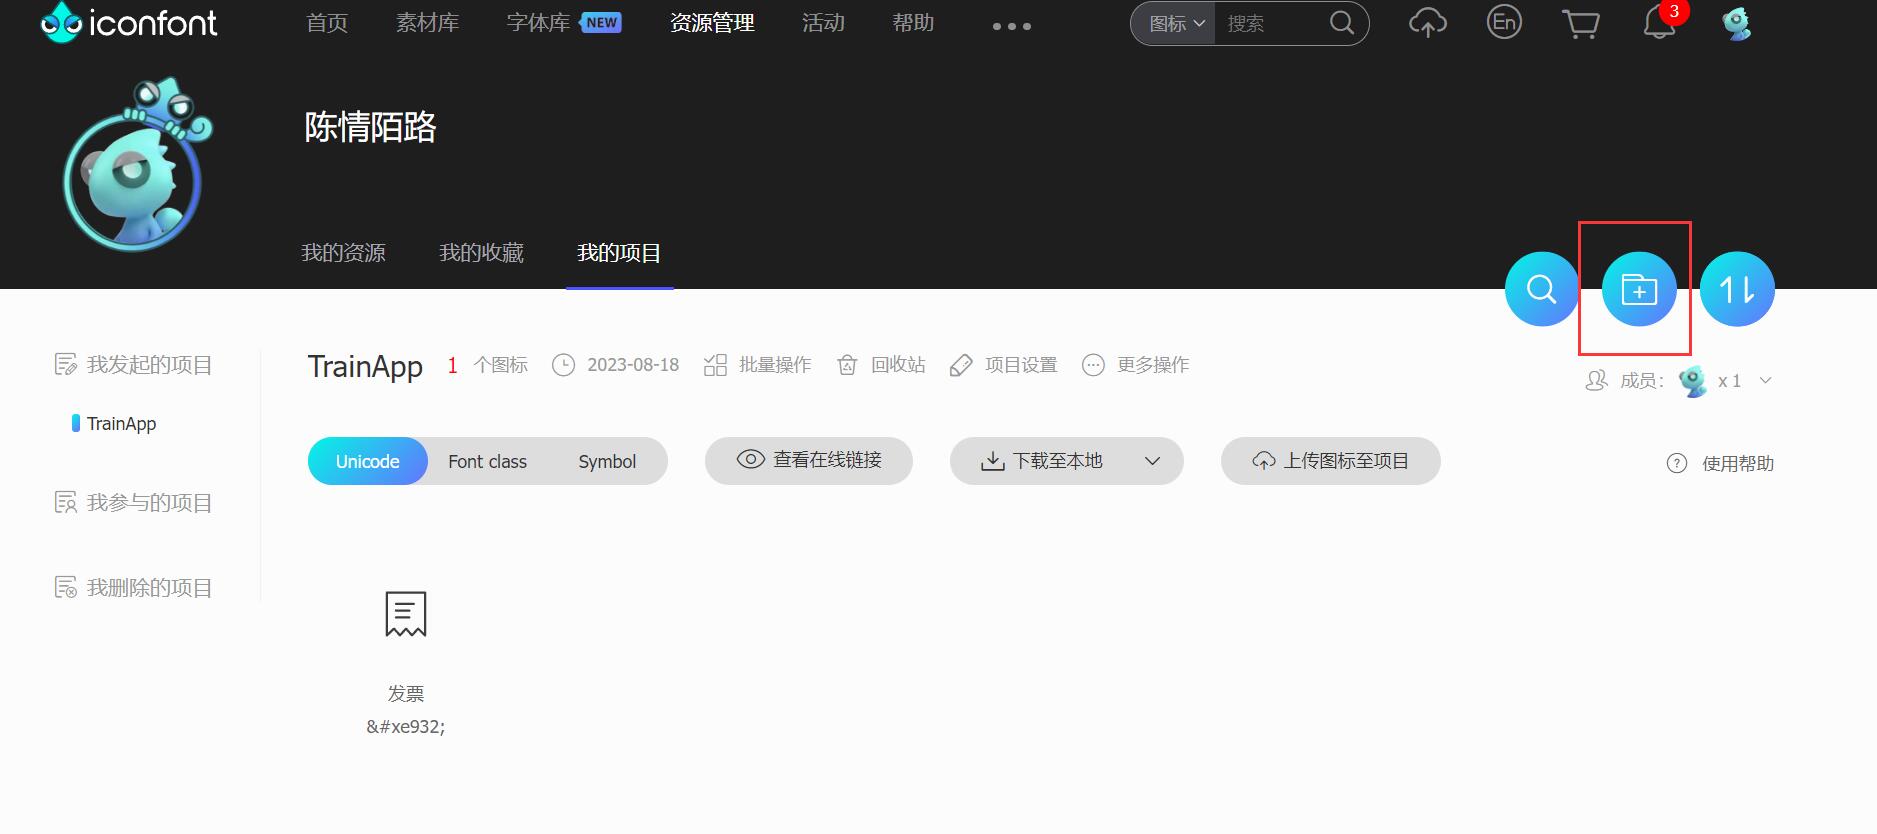Select TrainApp project in the sidebar
The image size is (1877, 834).
[x=121, y=424]
